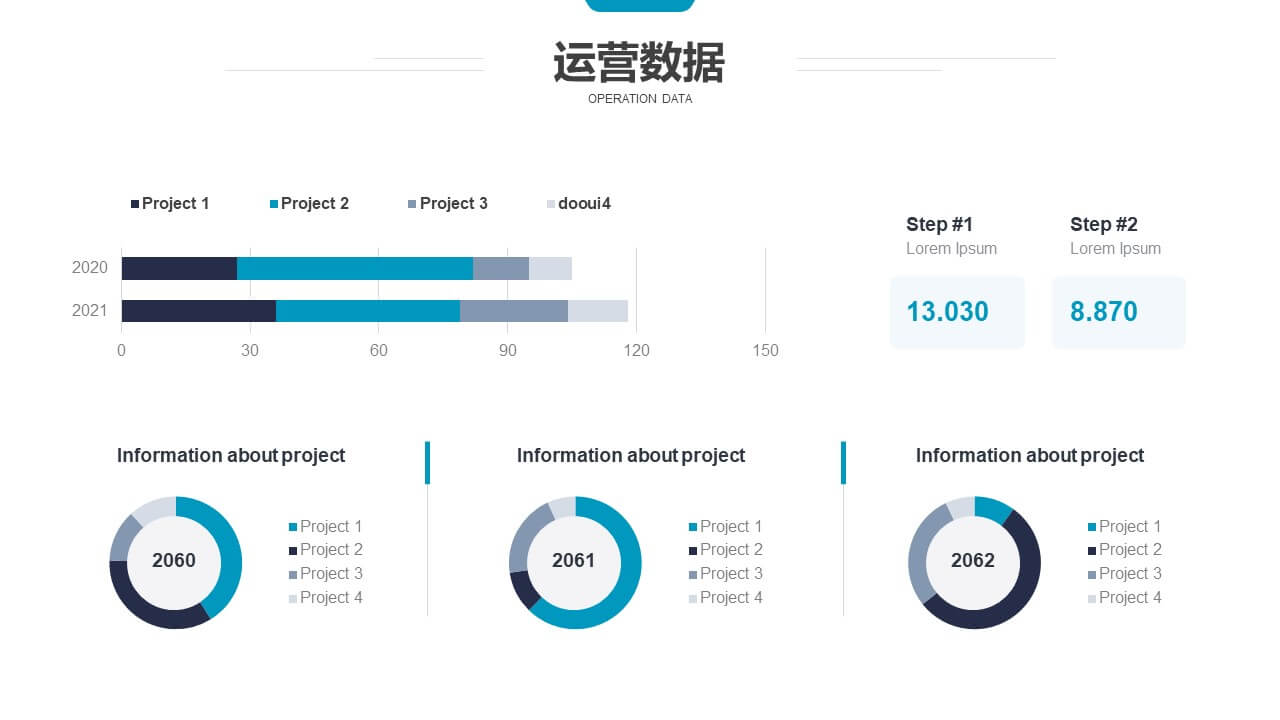This screenshot has width=1280, height=720.
Task: Click the axis value 150
Action: pos(765,351)
